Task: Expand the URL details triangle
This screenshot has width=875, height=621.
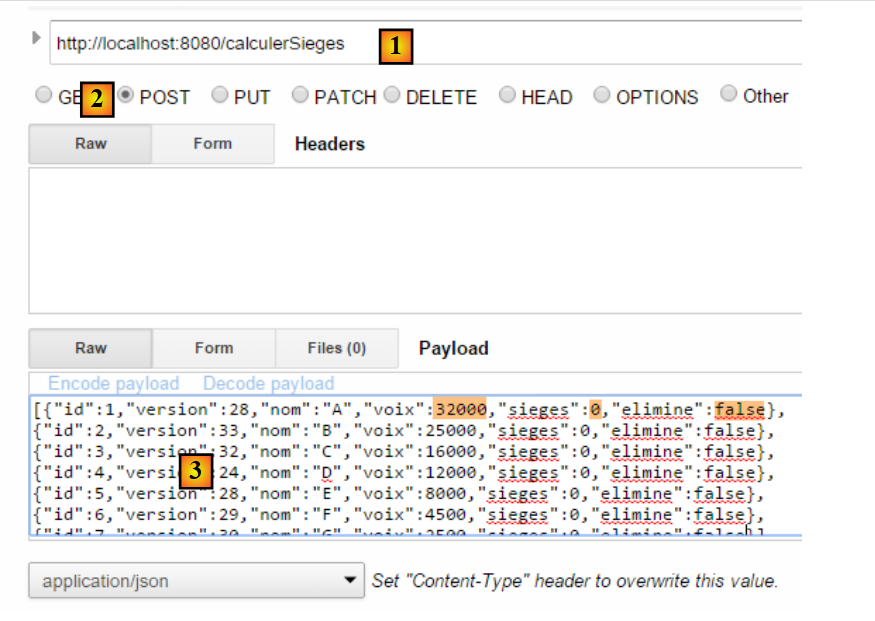Action: tap(38, 38)
